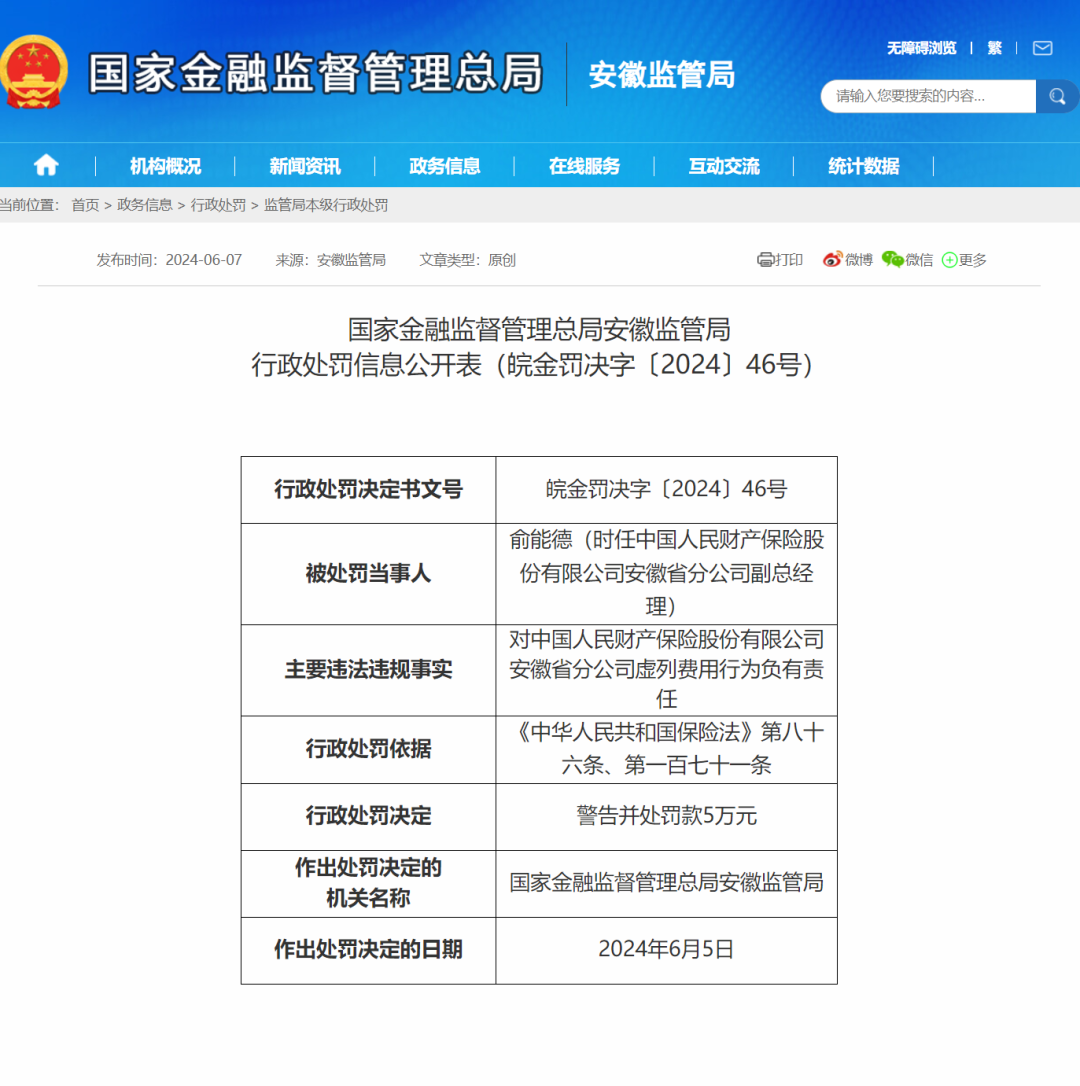The height and width of the screenshot is (1086, 1080).
Task: Click the 无障碍浏览 link
Action: click(921, 48)
